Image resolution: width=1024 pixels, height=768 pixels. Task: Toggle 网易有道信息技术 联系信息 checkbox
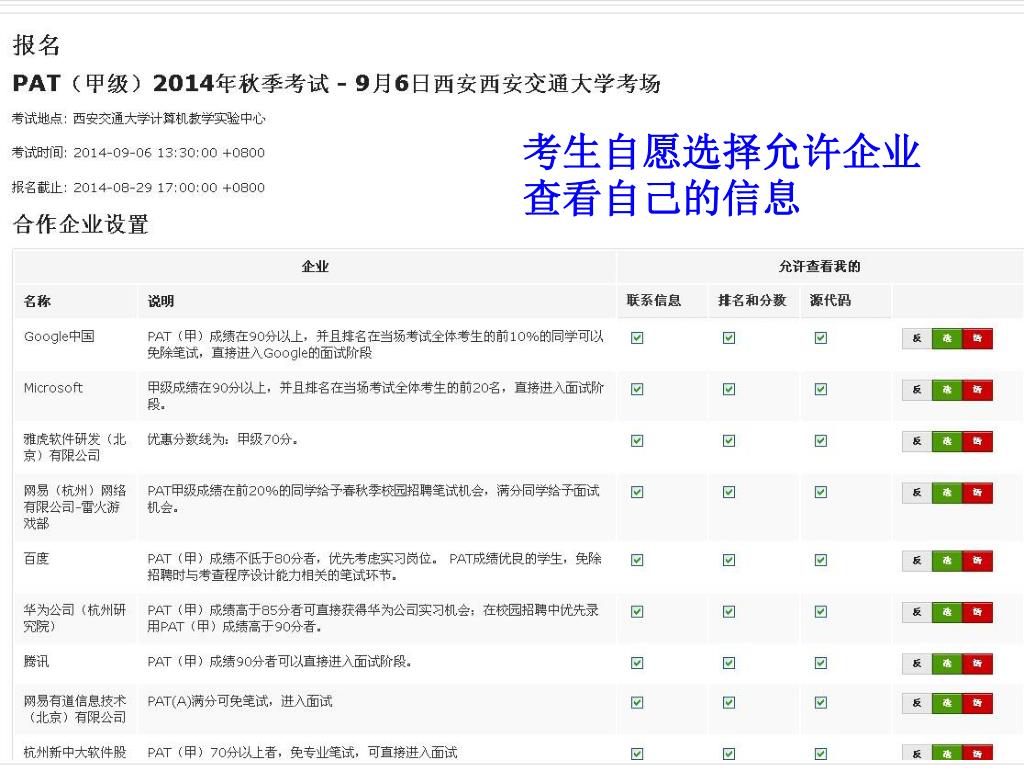637,702
